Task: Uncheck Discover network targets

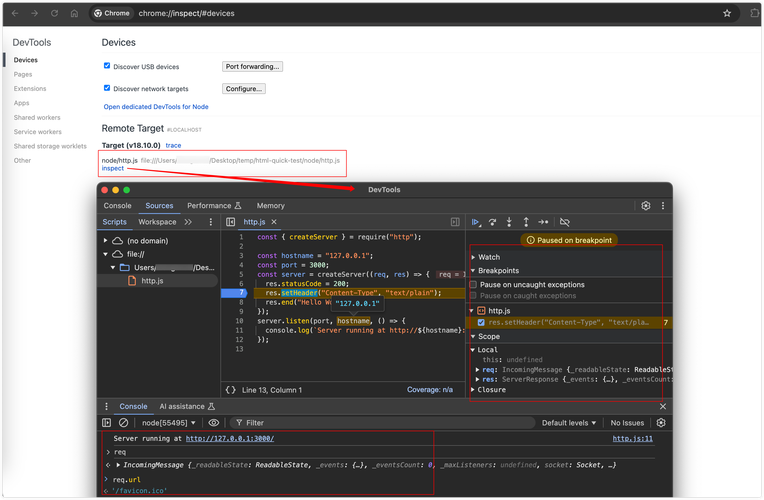Action: tap(108, 88)
